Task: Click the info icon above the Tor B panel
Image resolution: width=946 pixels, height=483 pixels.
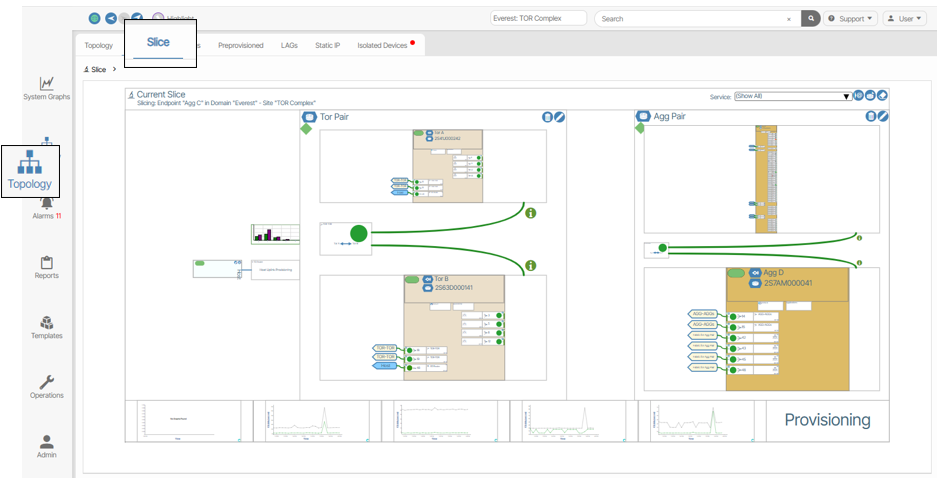Action: 530,266
